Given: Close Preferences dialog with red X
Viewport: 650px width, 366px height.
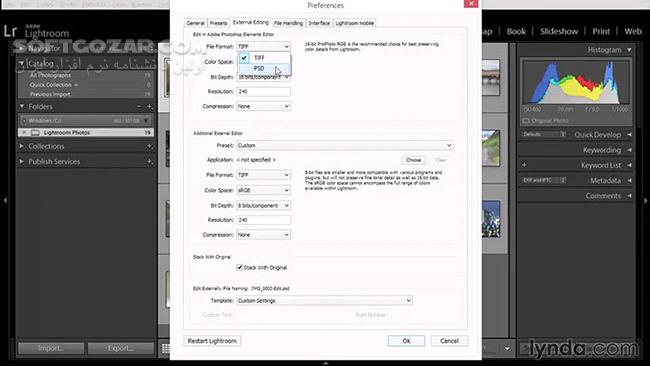Looking at the screenshot, I should click(471, 4).
